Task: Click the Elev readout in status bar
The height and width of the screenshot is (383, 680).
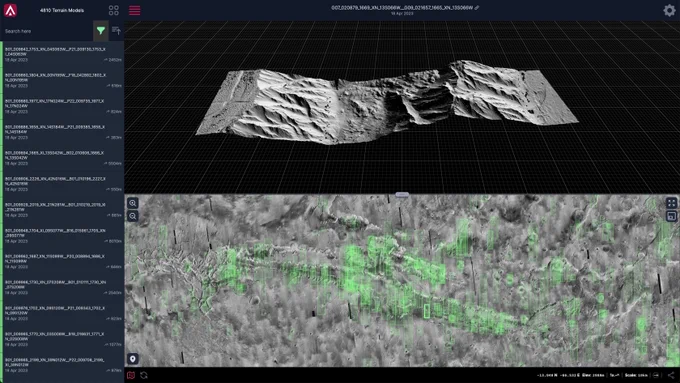Action: (x=593, y=375)
